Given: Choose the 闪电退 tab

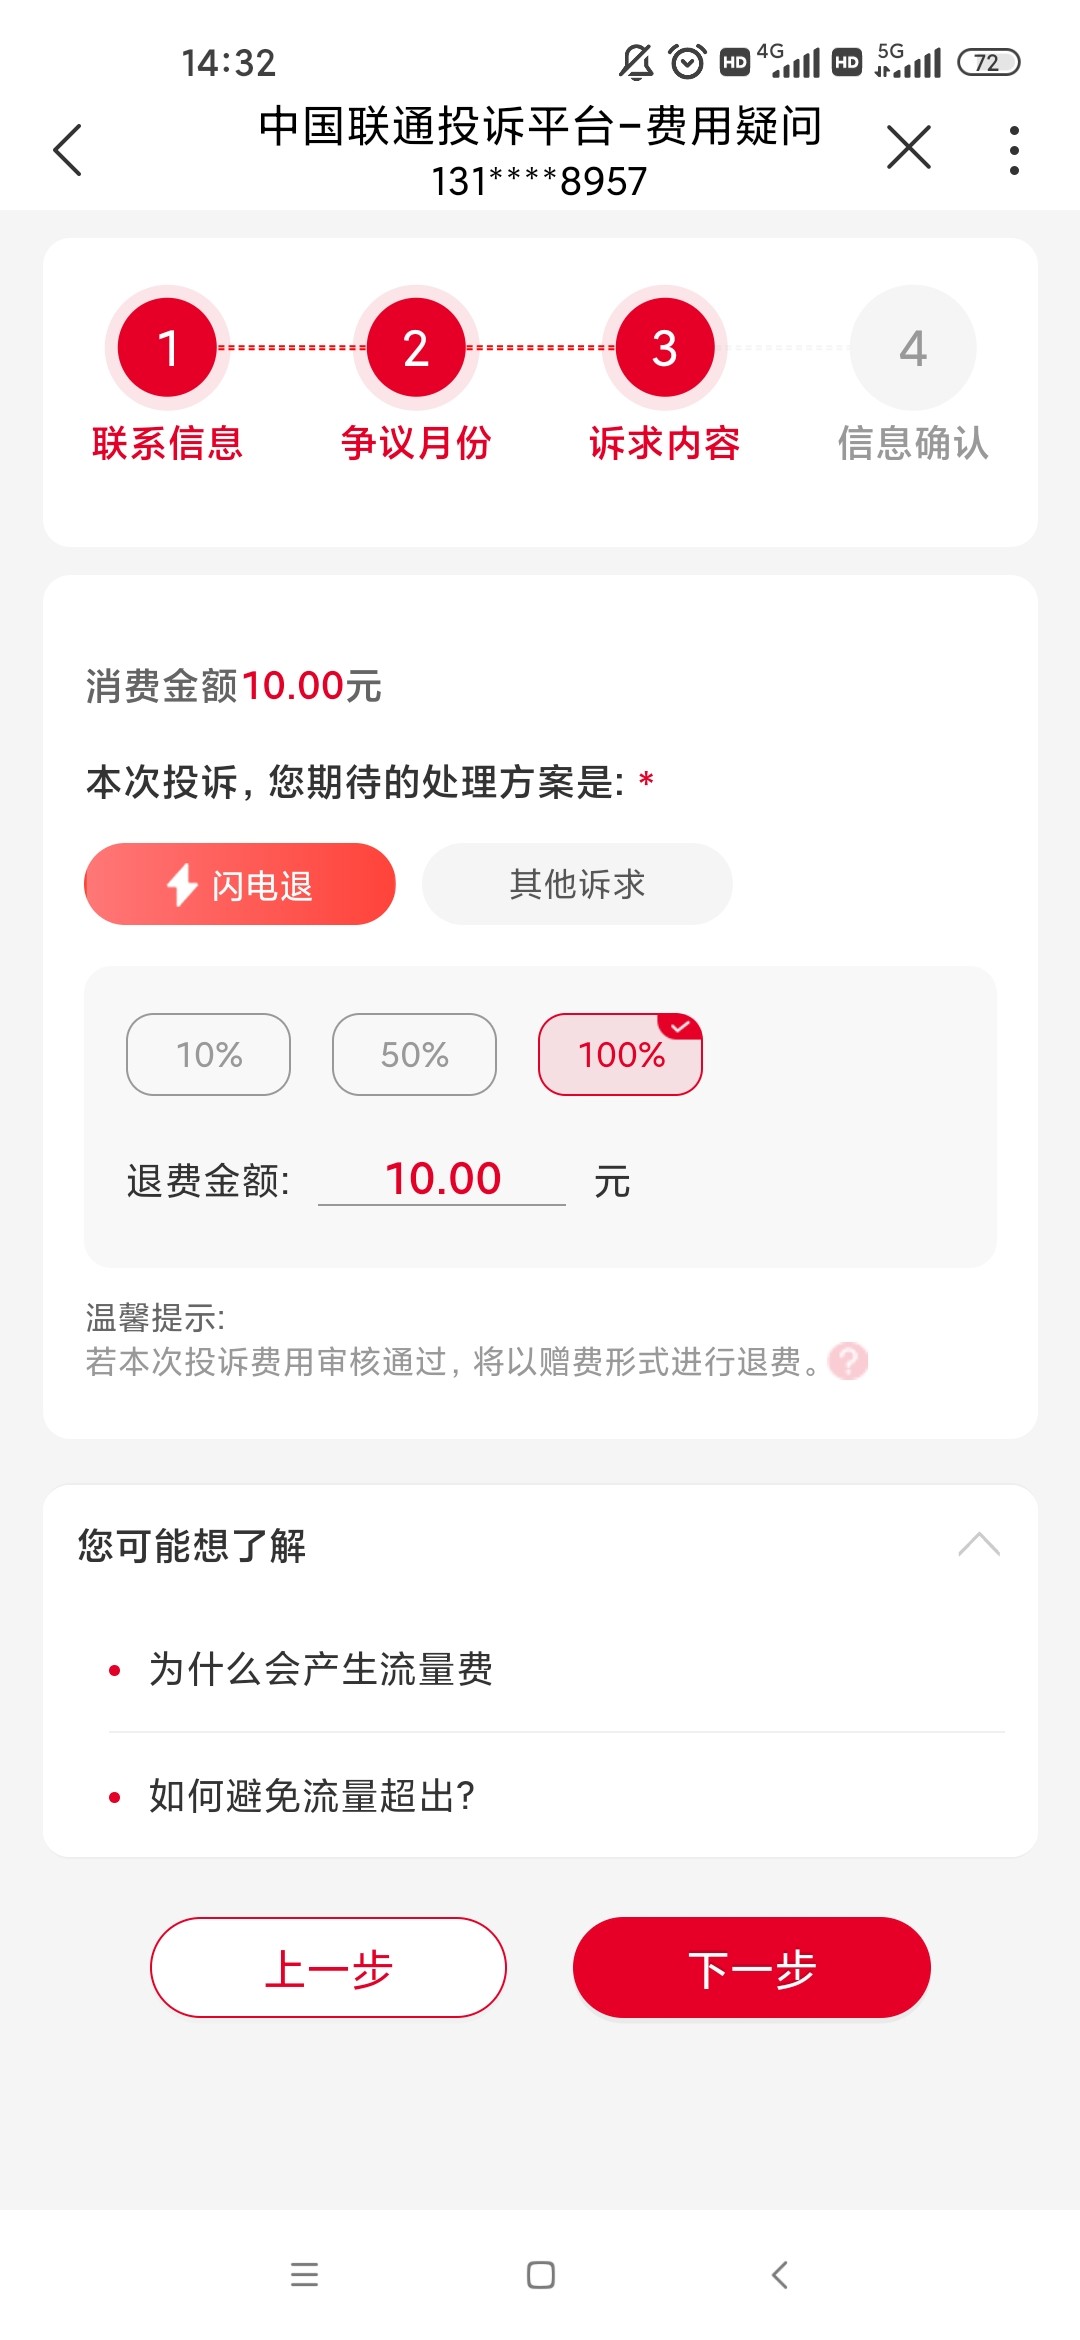Looking at the screenshot, I should [240, 884].
